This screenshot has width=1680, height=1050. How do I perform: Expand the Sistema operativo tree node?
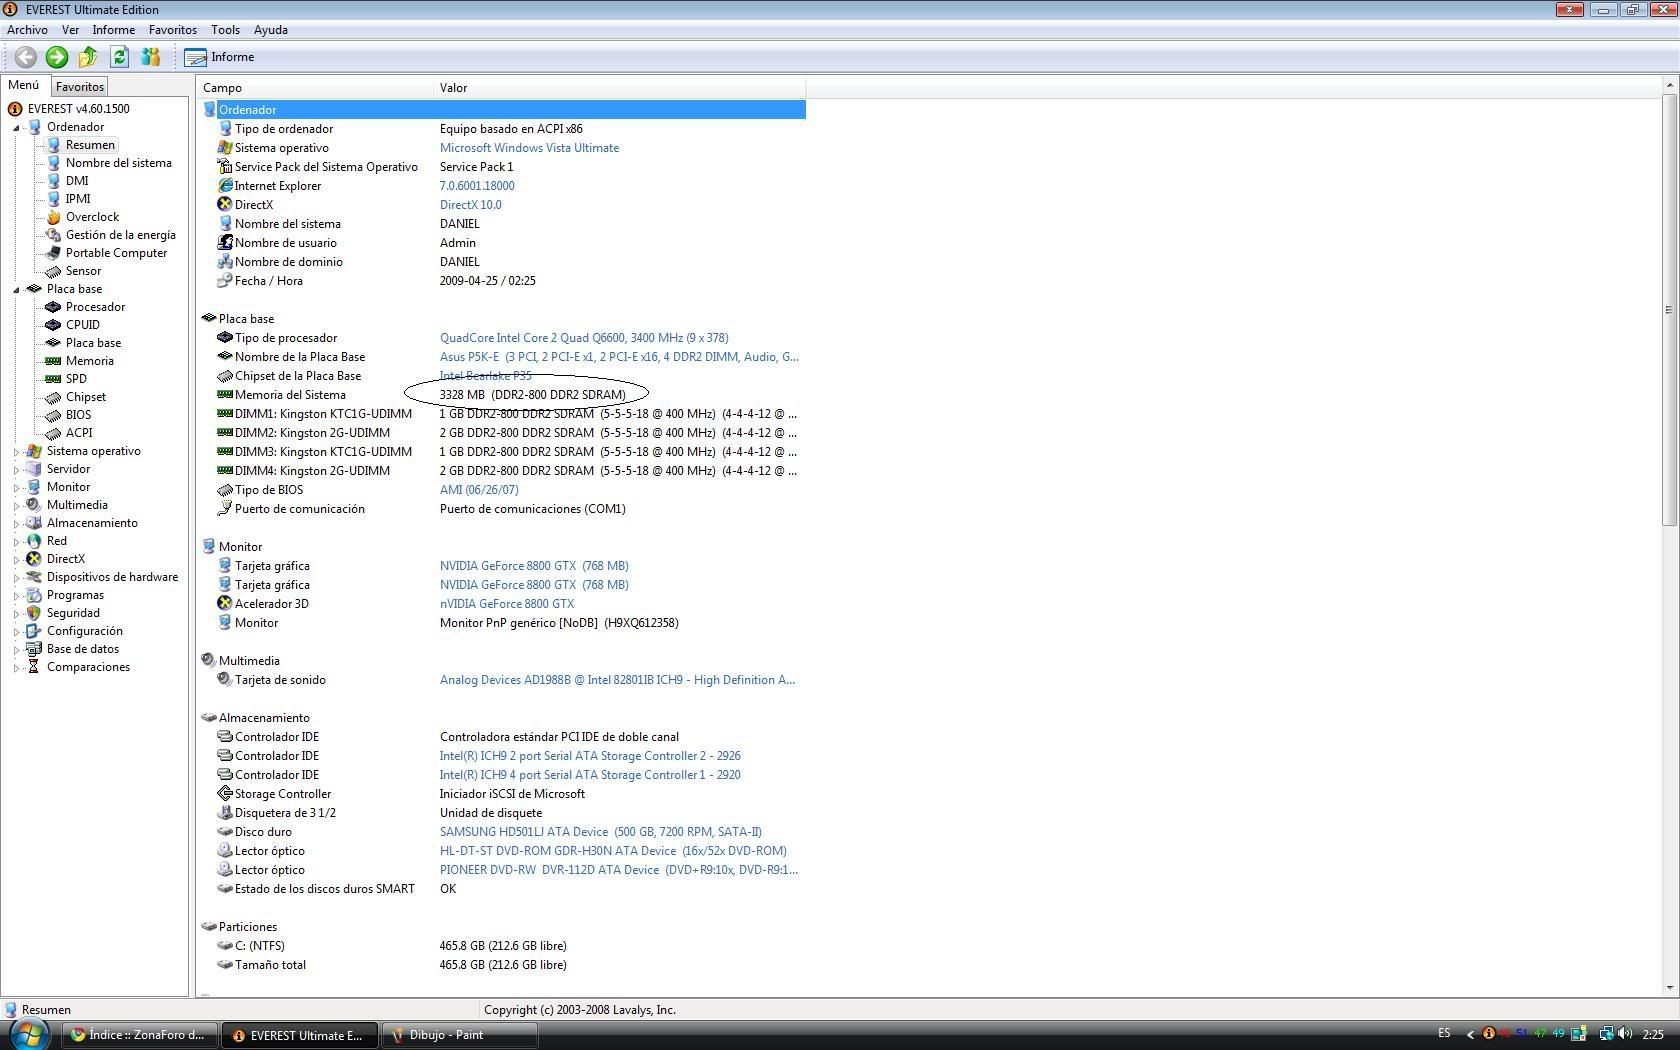coord(16,451)
